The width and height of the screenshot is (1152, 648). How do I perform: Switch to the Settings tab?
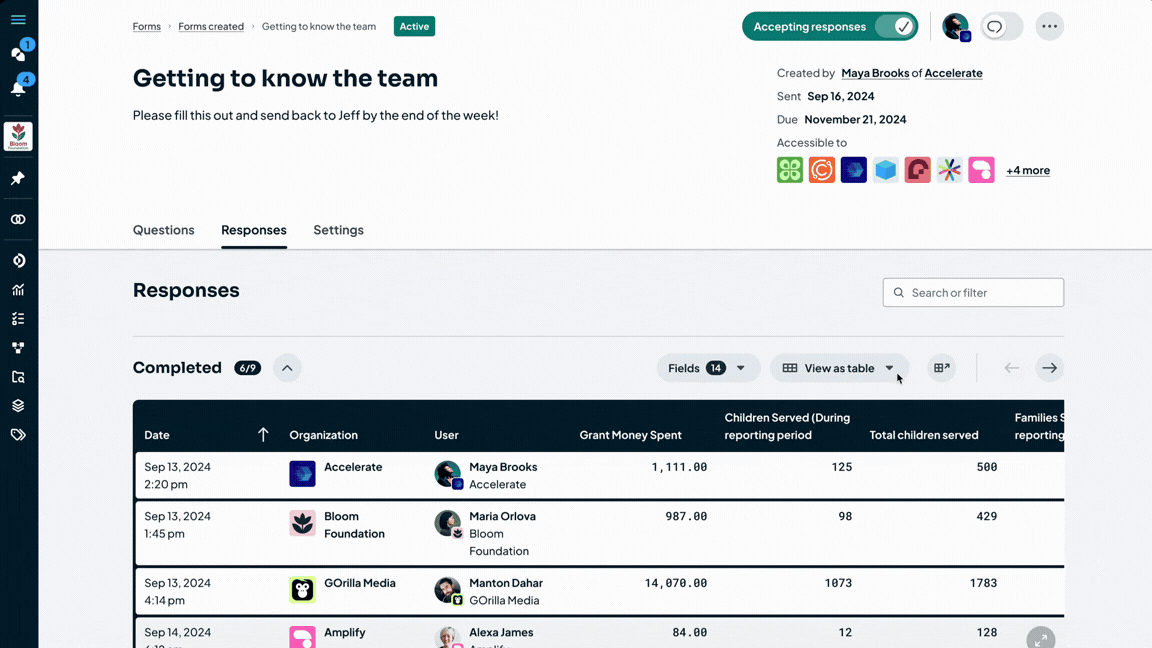click(x=338, y=230)
